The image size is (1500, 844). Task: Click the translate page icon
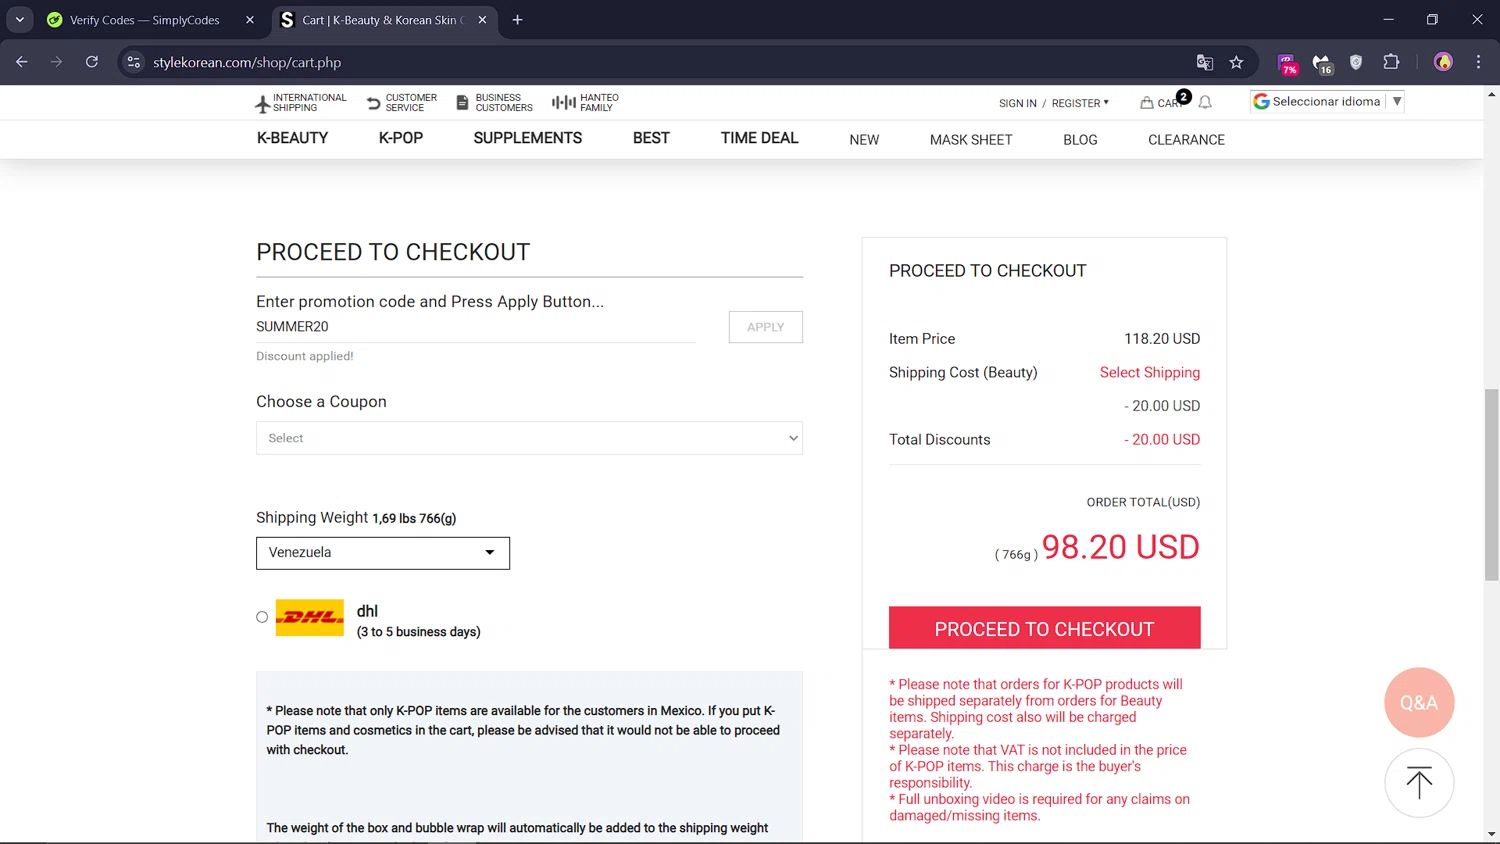click(x=1205, y=62)
